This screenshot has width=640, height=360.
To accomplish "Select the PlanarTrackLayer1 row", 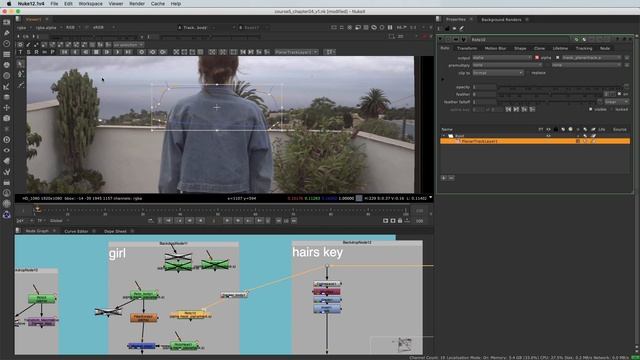I will [535, 141].
